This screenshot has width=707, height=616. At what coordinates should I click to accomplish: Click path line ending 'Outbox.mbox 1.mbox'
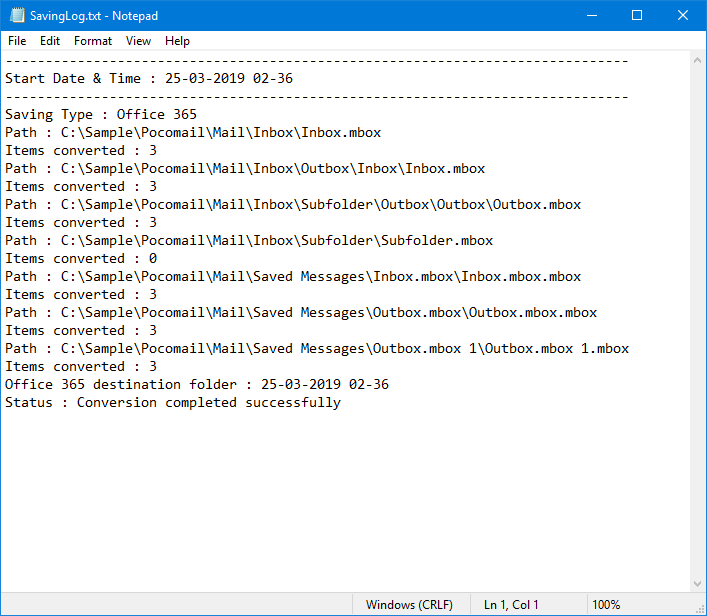pos(317,349)
